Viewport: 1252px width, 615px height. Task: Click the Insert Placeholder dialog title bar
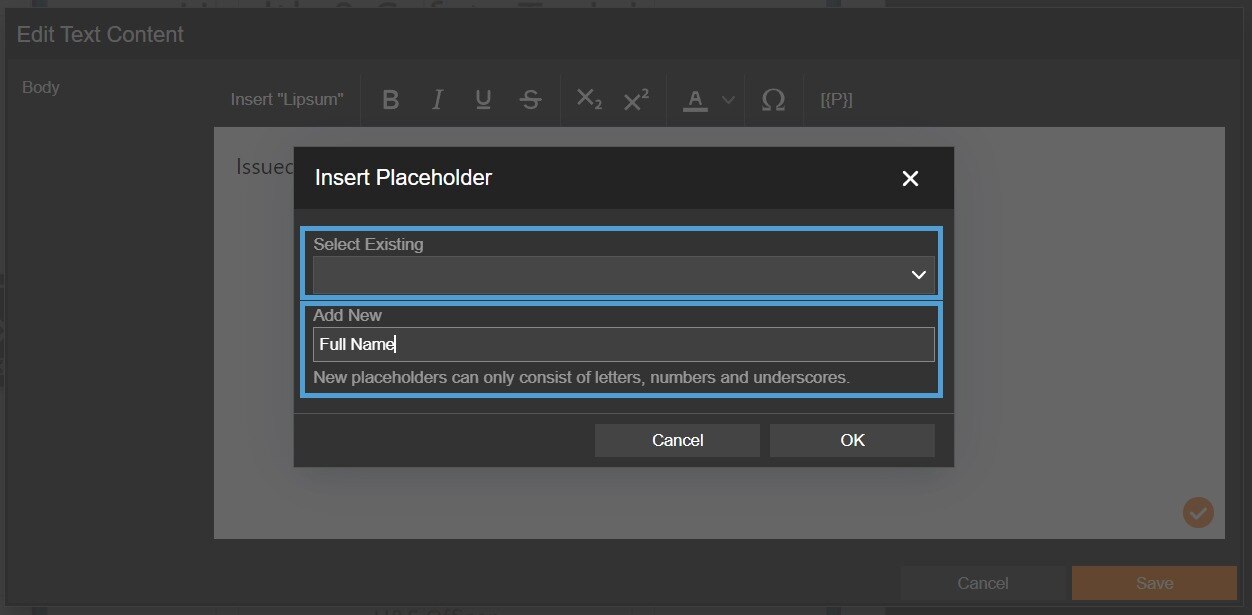(600, 178)
